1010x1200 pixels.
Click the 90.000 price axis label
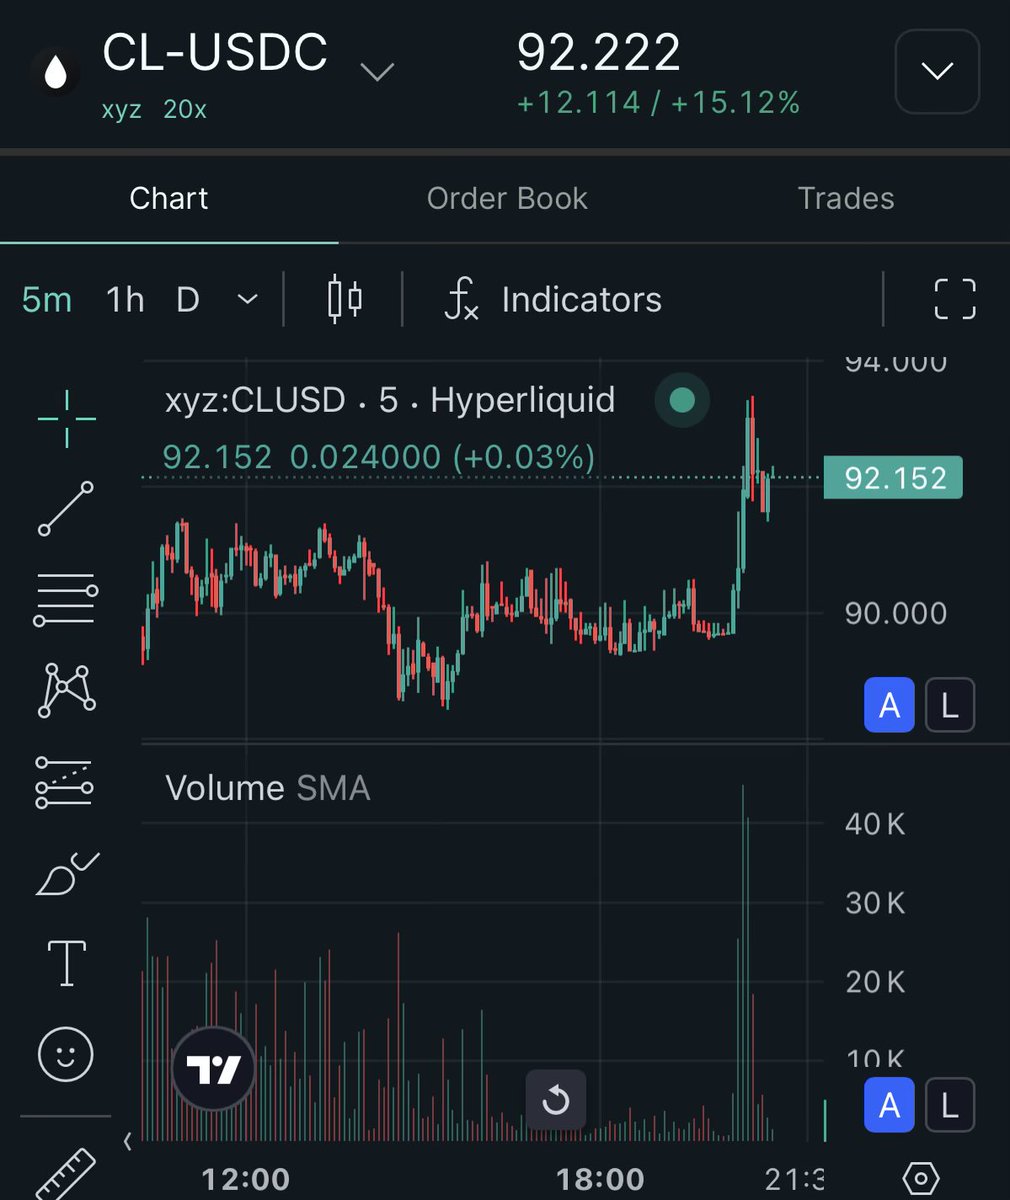pyautogui.click(x=896, y=613)
